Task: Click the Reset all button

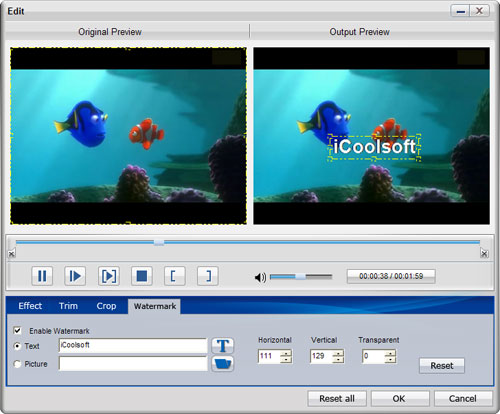Action: [337, 399]
